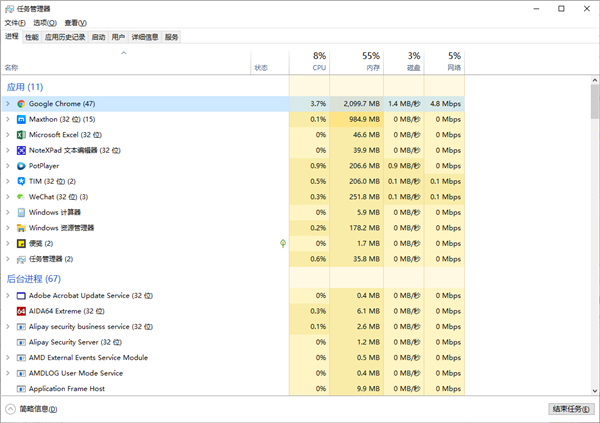Switch to the 服务 tab
The image size is (600, 423).
coord(171,37)
